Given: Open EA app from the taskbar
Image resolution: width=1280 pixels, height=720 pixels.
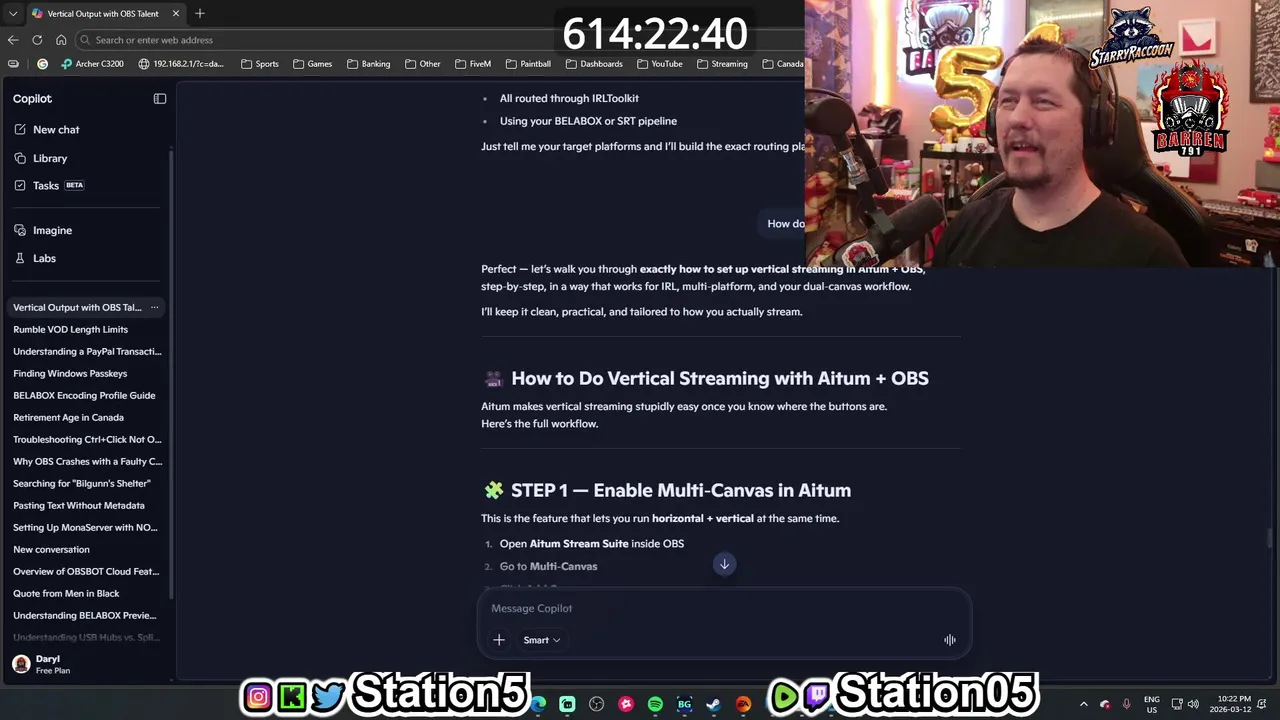Looking at the screenshot, I should 743,704.
